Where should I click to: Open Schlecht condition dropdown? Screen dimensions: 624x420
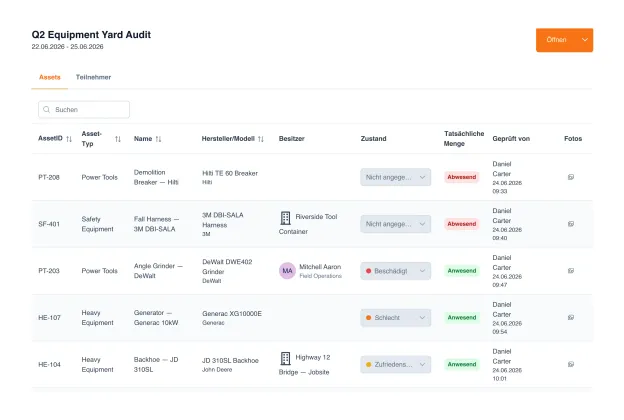point(396,318)
